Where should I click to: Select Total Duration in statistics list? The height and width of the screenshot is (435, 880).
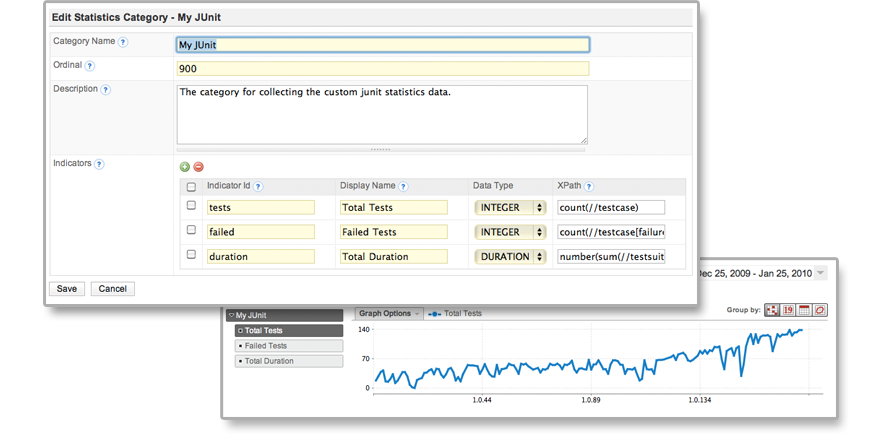[x=288, y=361]
